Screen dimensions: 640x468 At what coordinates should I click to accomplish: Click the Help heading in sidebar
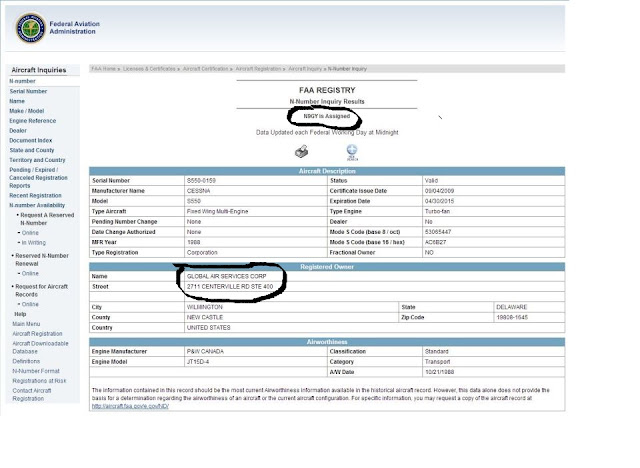point(20,314)
